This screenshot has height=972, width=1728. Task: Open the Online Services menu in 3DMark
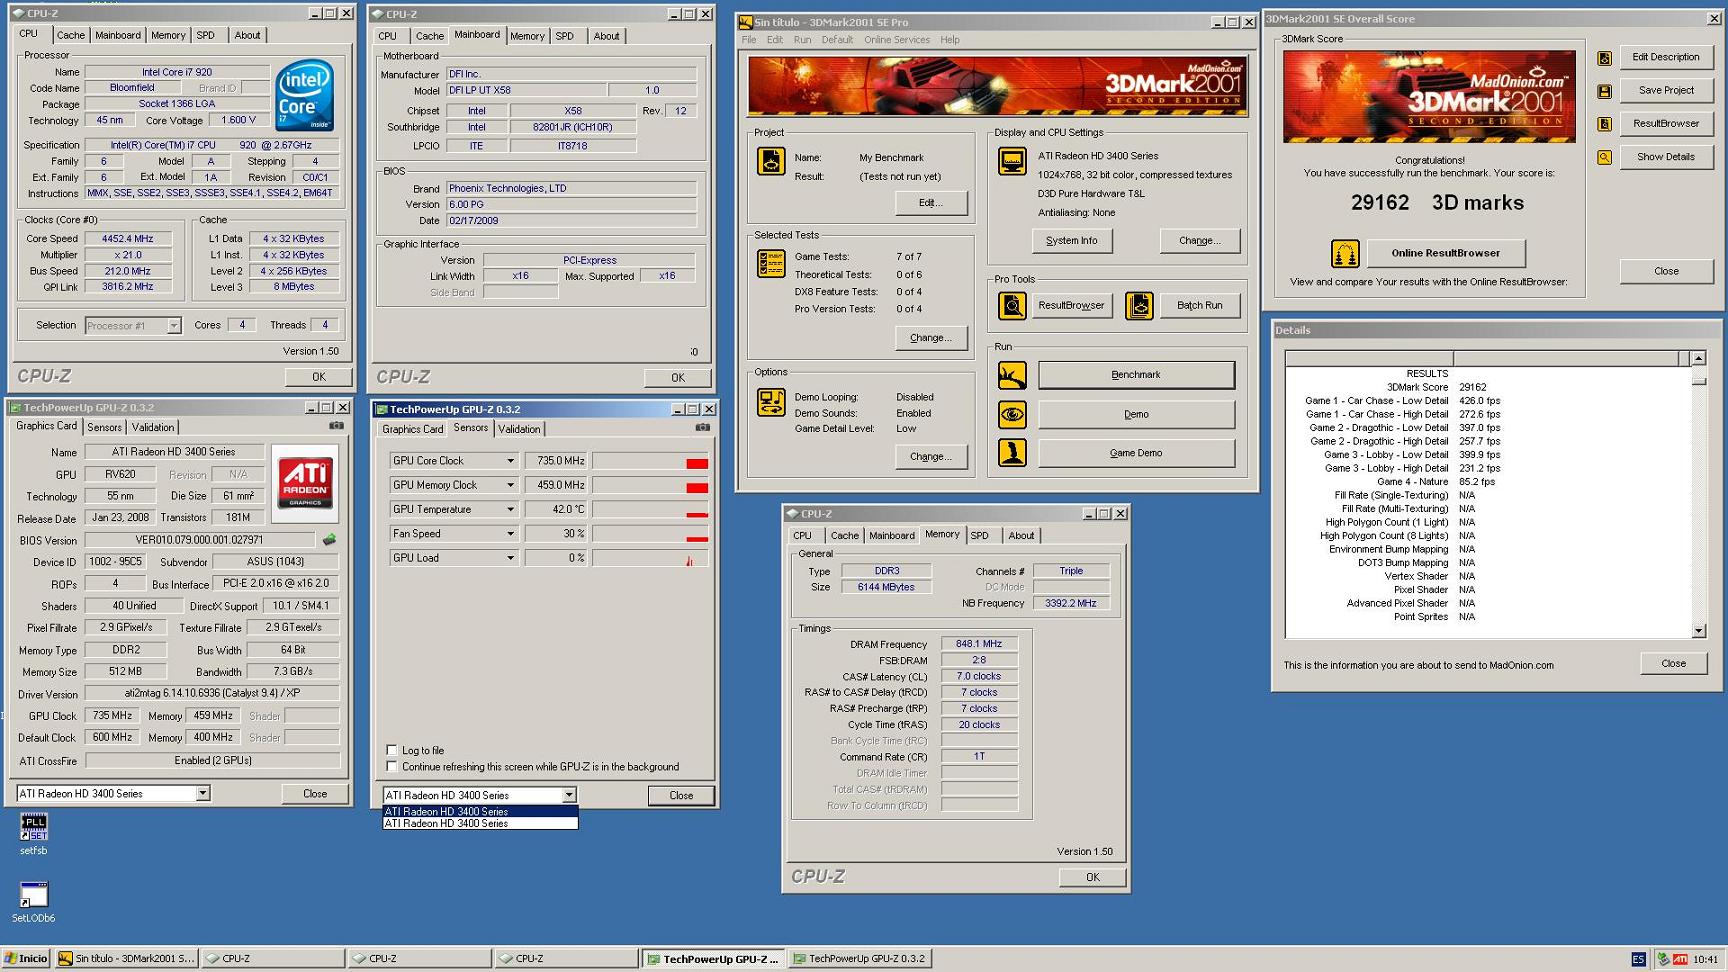point(896,40)
